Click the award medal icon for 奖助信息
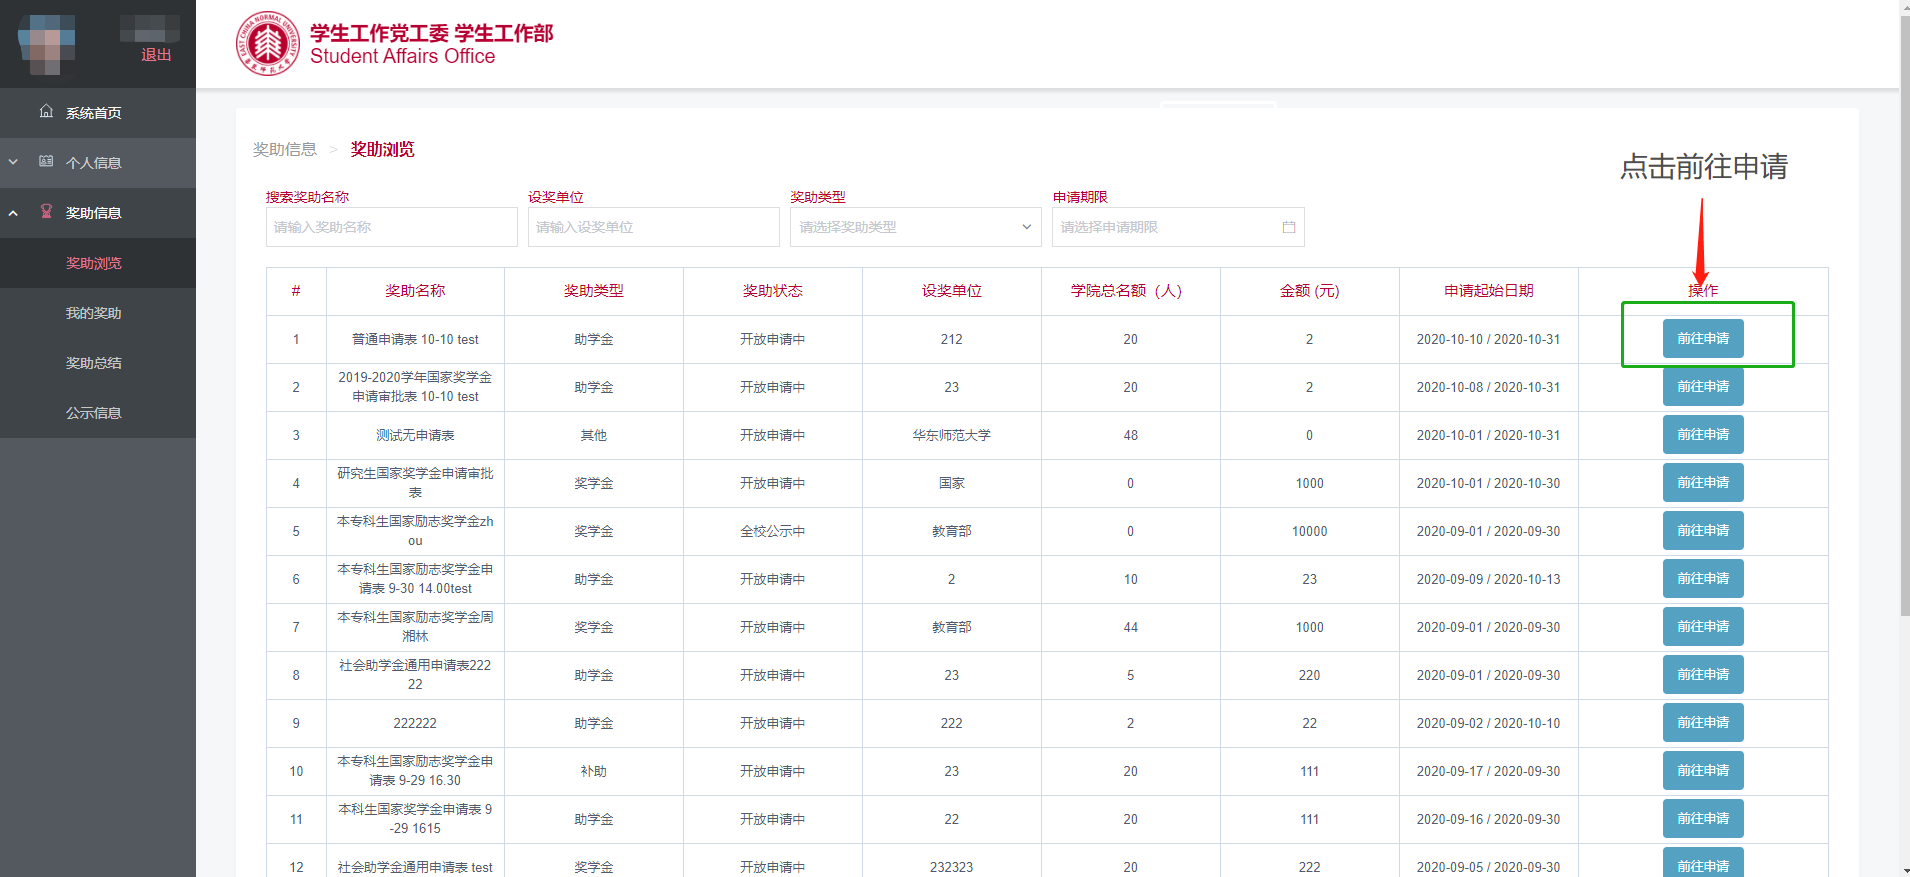 (x=46, y=211)
